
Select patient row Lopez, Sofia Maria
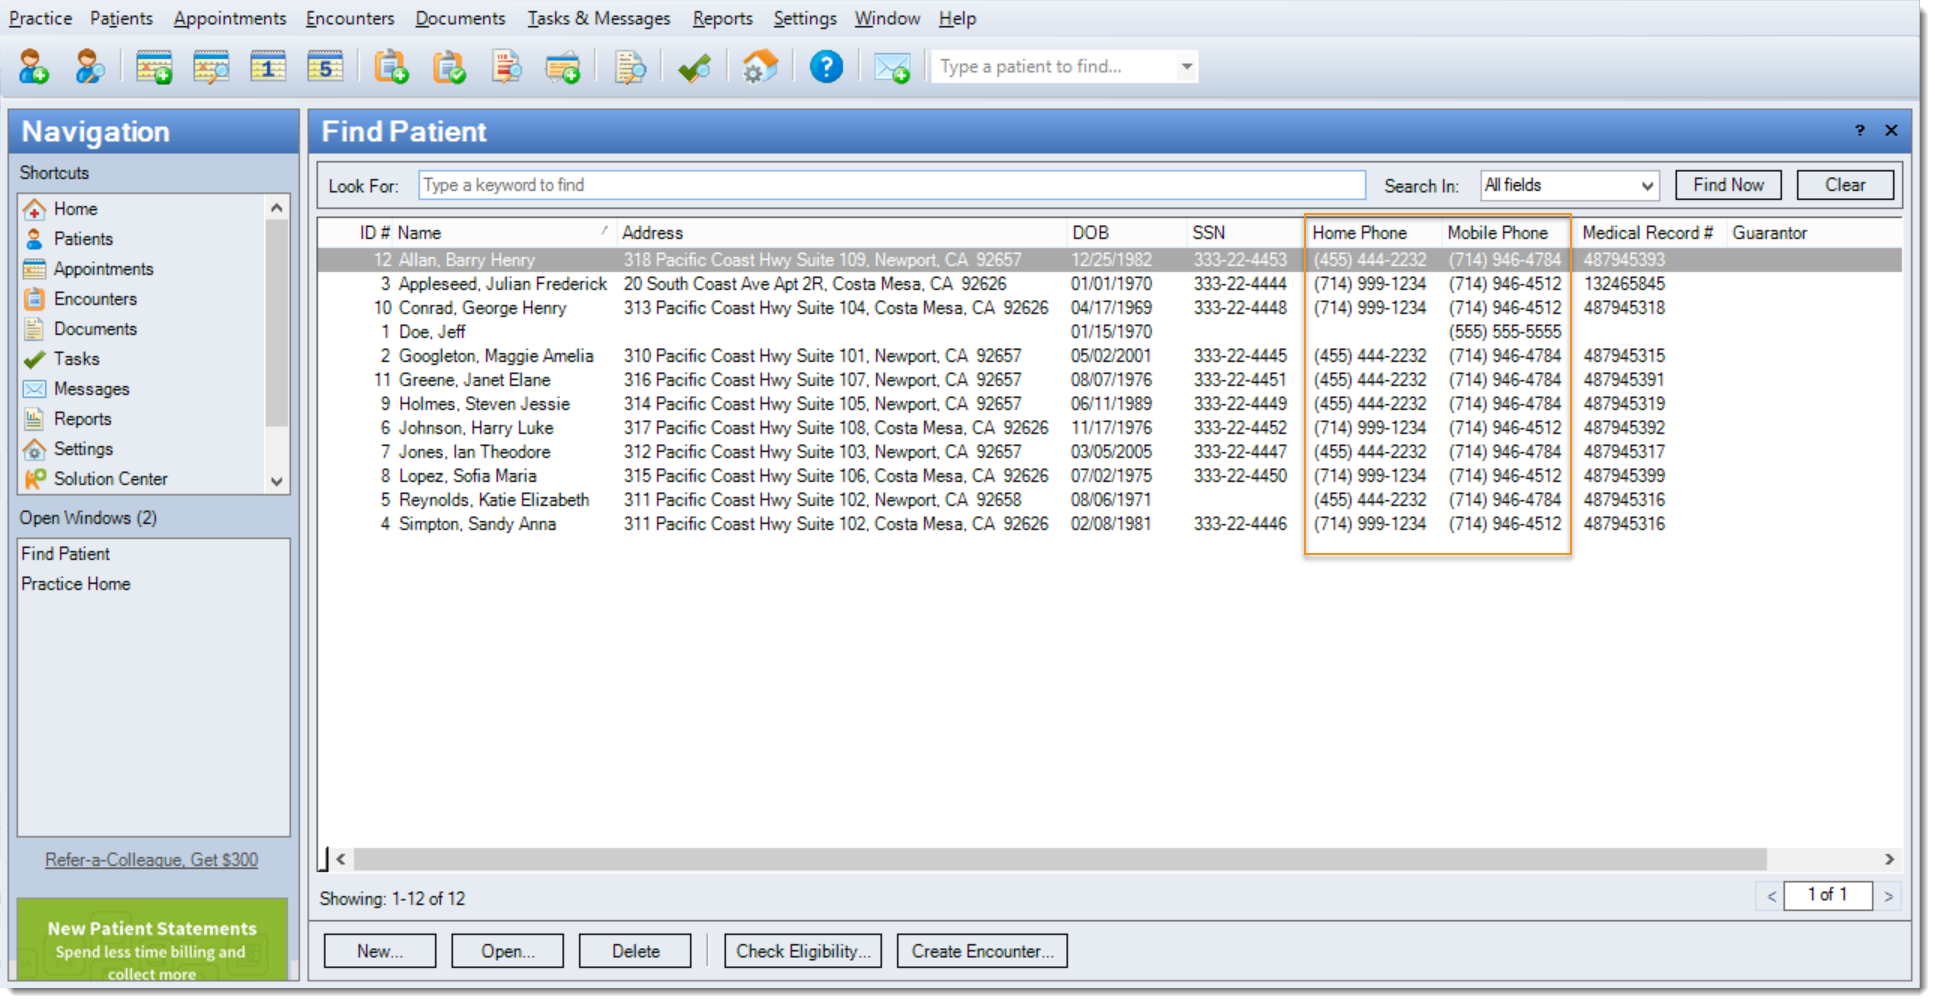tap(1109, 476)
